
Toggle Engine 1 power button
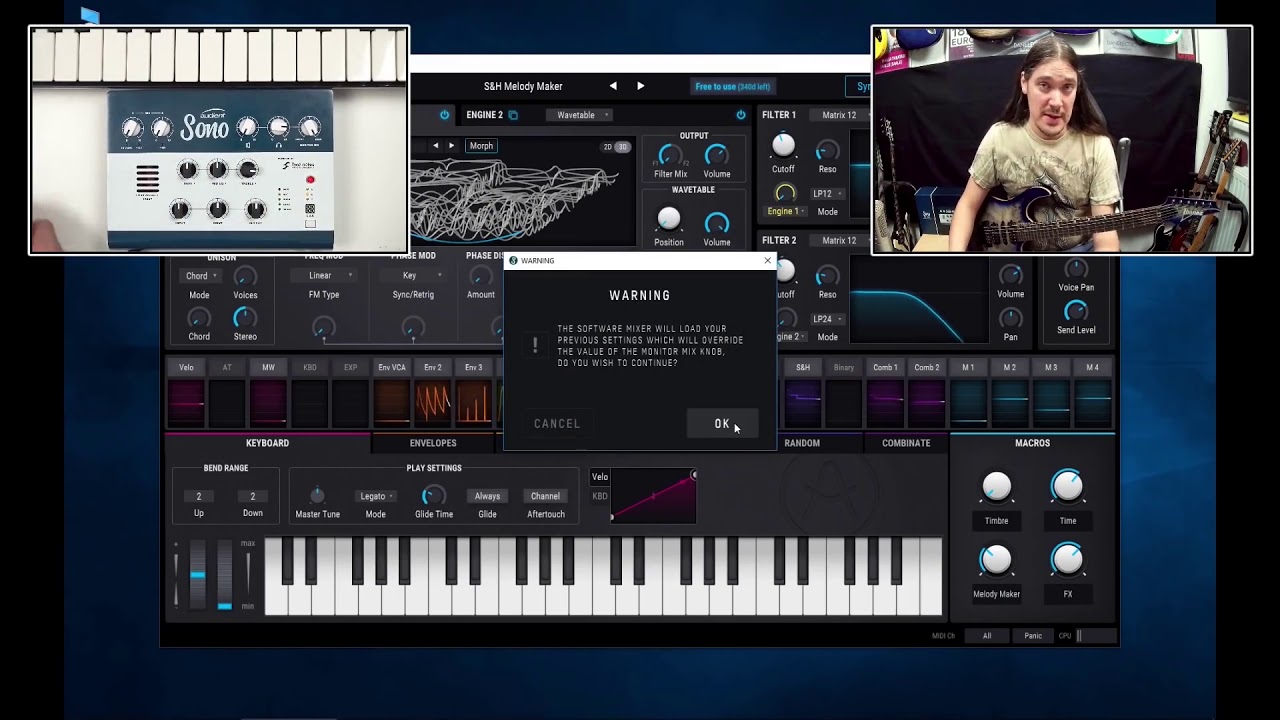444,115
